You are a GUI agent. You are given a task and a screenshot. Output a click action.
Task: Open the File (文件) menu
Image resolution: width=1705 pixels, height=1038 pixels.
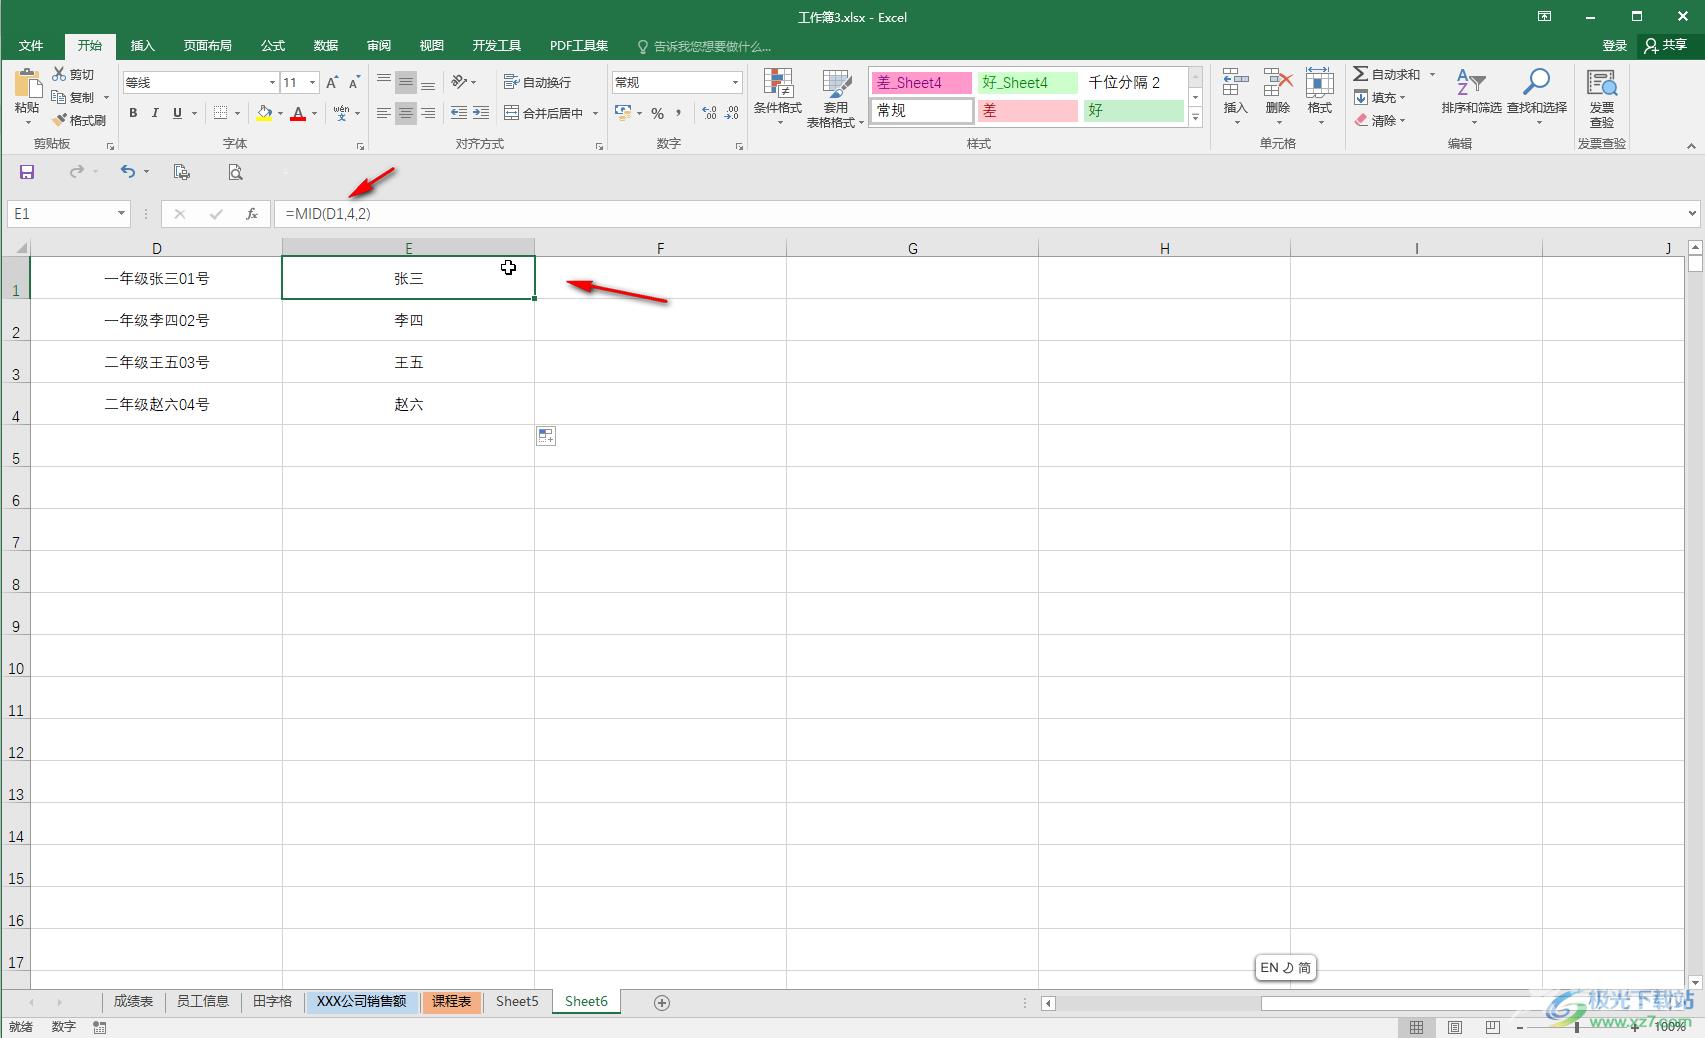tap(31, 46)
